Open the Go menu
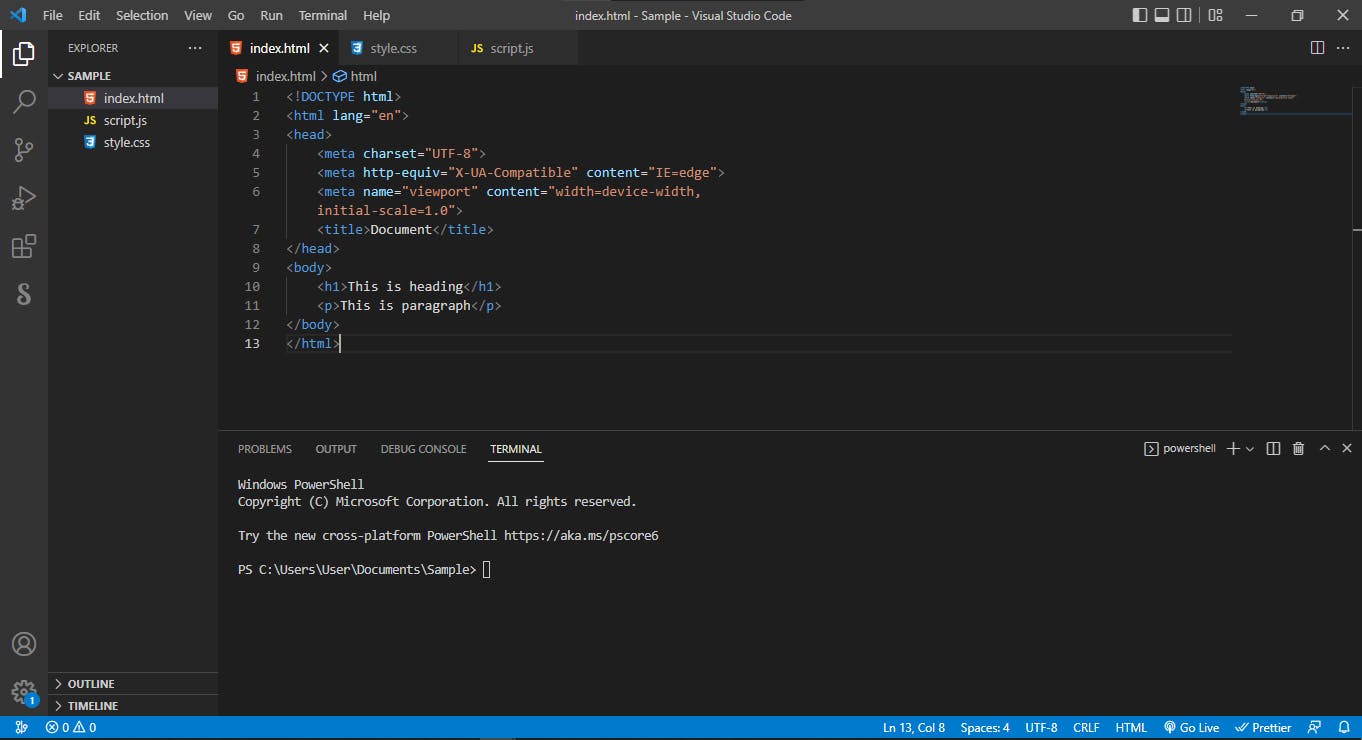Screen dimensions: 1362x740 click(x=236, y=15)
